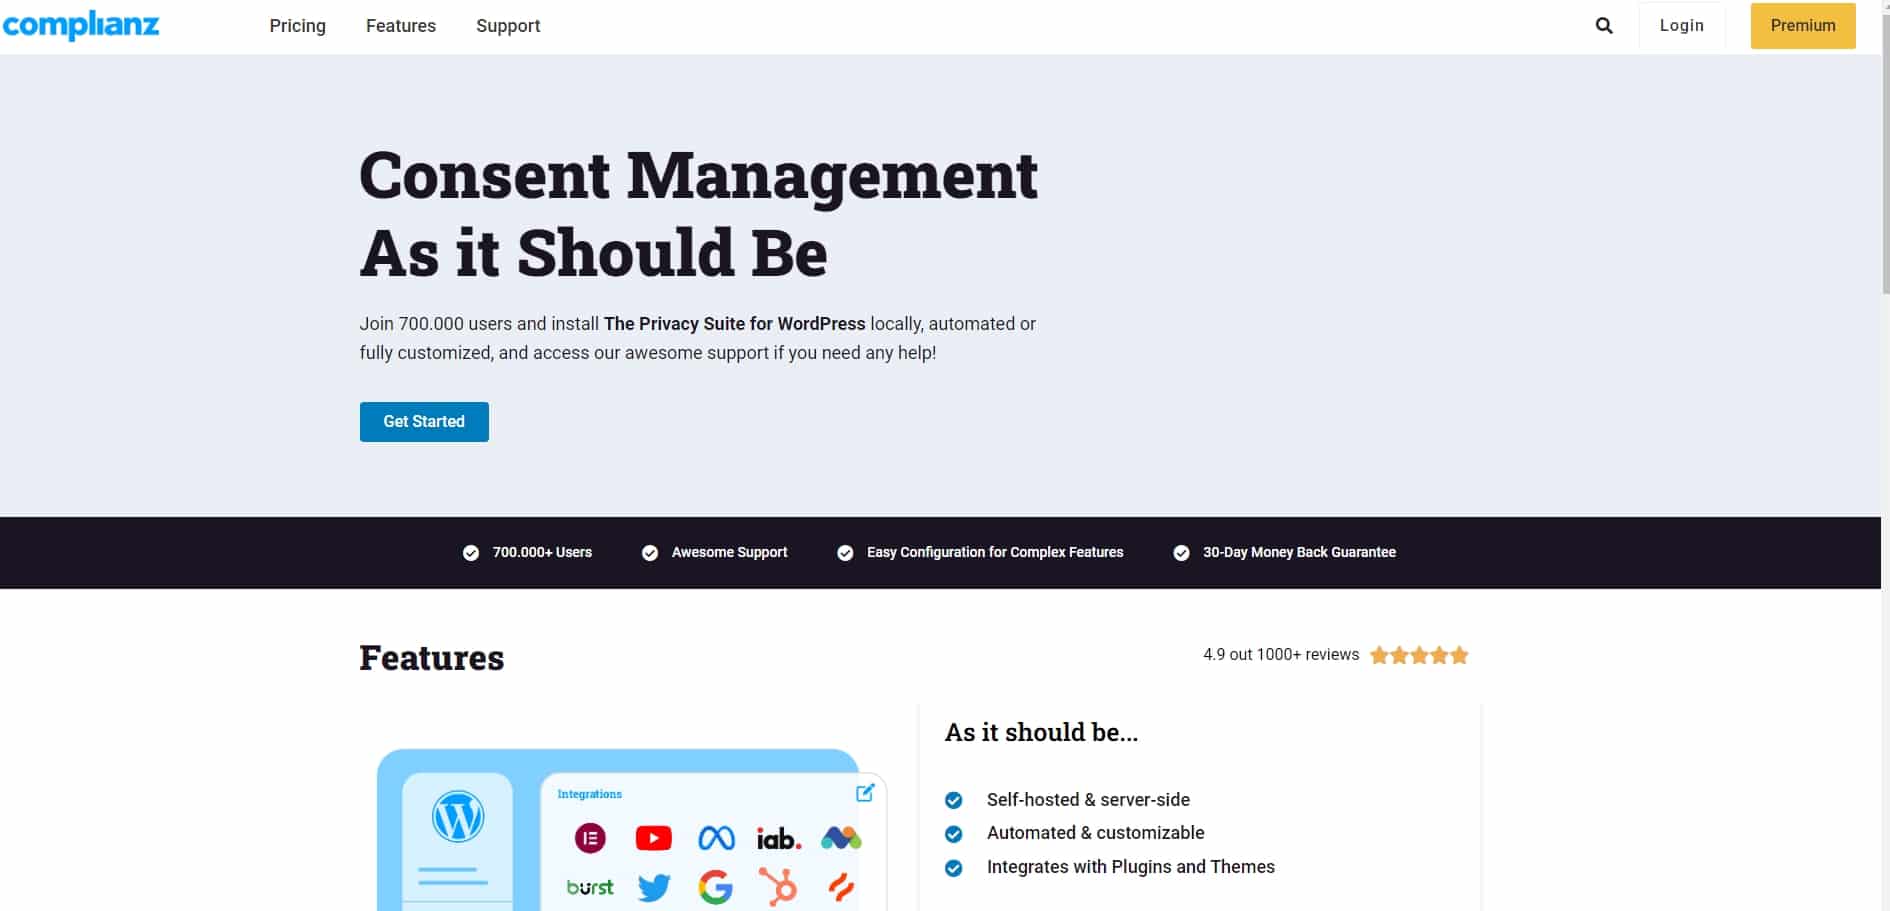
Task: Click the iab. integration logo
Action: point(779,838)
